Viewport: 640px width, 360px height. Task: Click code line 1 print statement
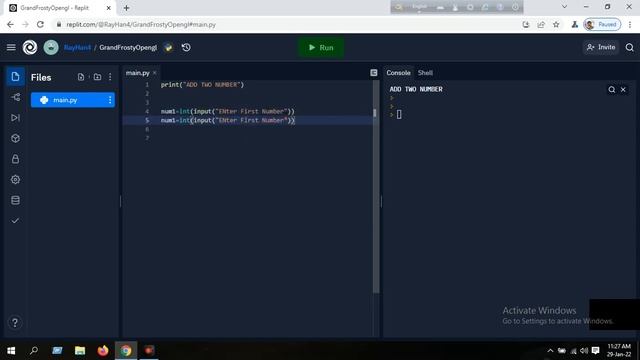(x=202, y=84)
